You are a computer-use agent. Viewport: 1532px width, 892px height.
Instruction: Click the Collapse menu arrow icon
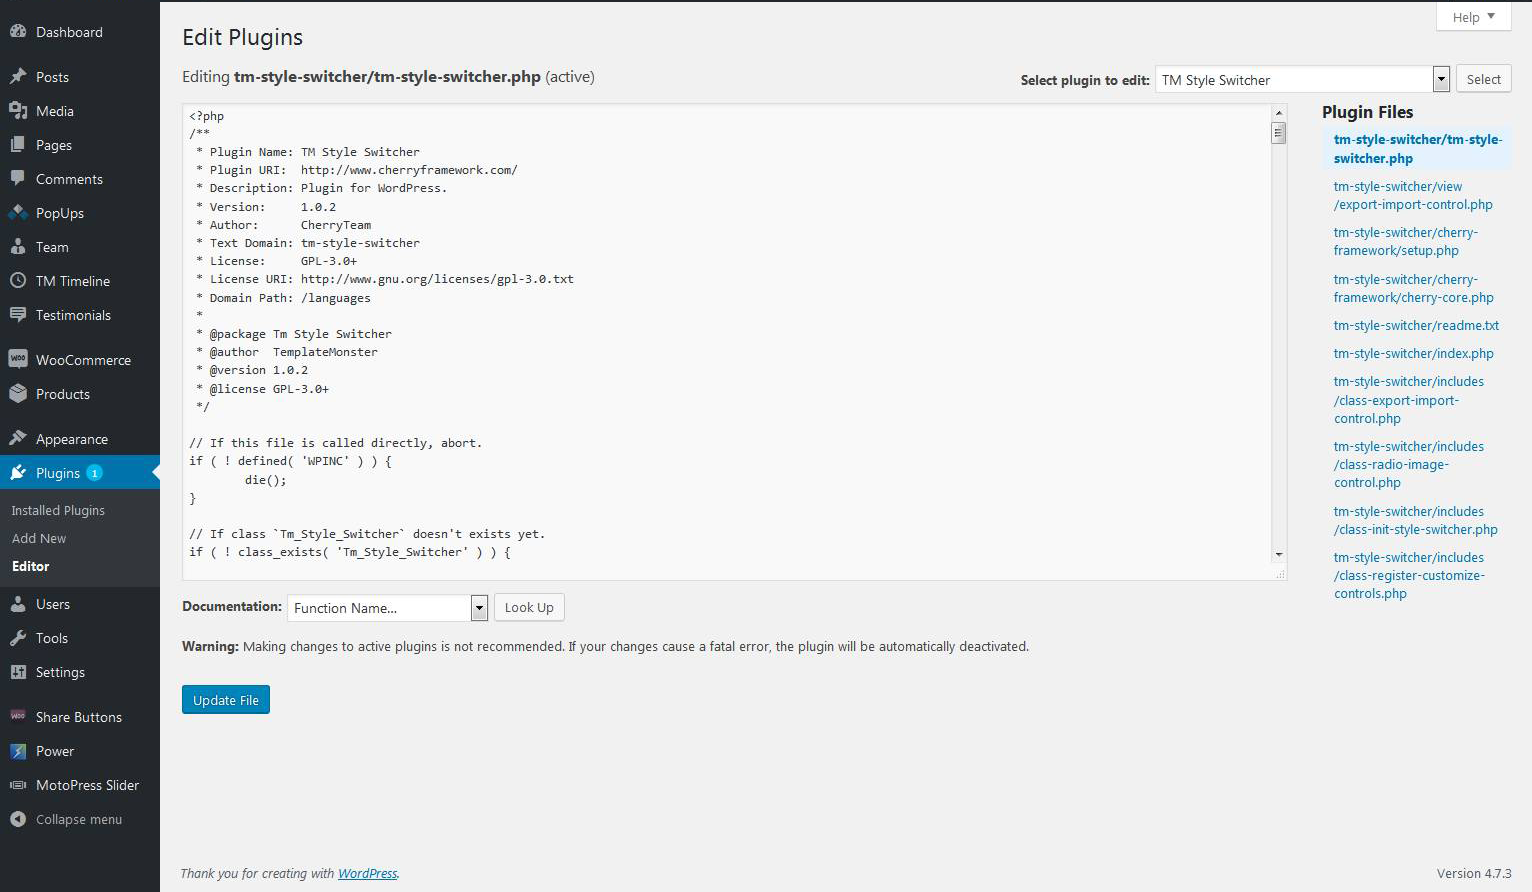tap(18, 819)
